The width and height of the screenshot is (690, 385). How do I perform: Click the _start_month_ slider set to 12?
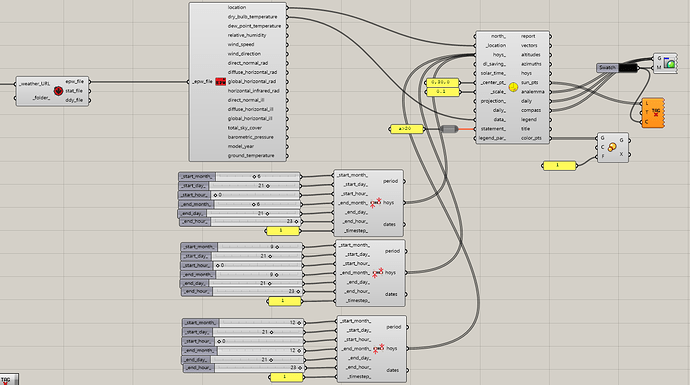coord(243,323)
